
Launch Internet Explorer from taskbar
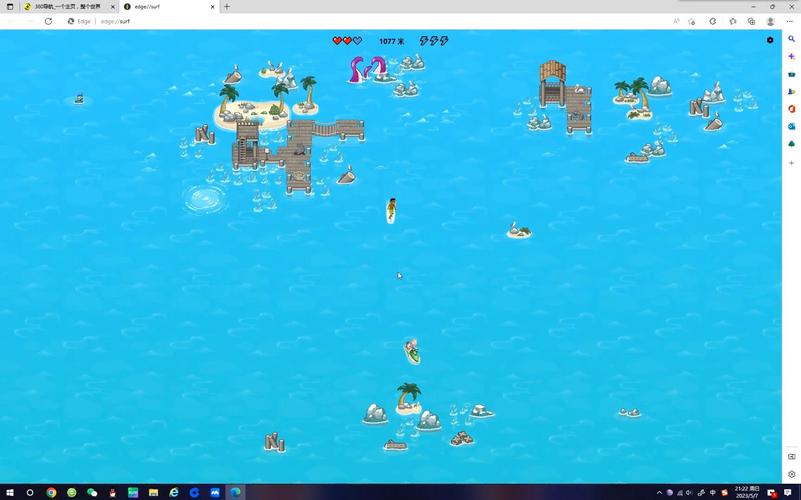coord(174,492)
